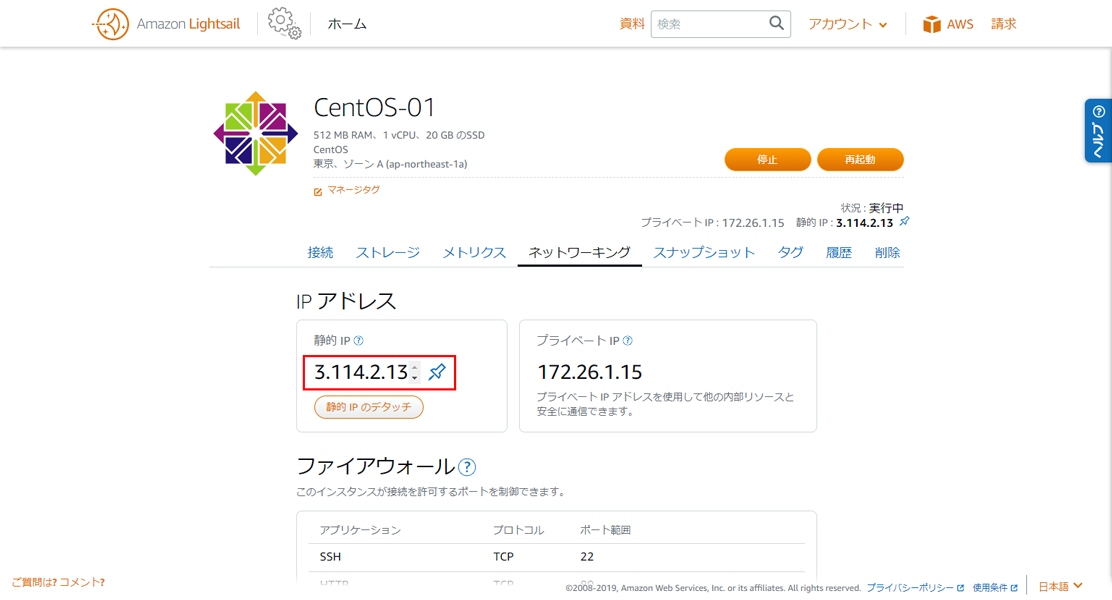This screenshot has height=600, width=1112.
Task: Click the プロトコル column header
Action: [x=518, y=530]
